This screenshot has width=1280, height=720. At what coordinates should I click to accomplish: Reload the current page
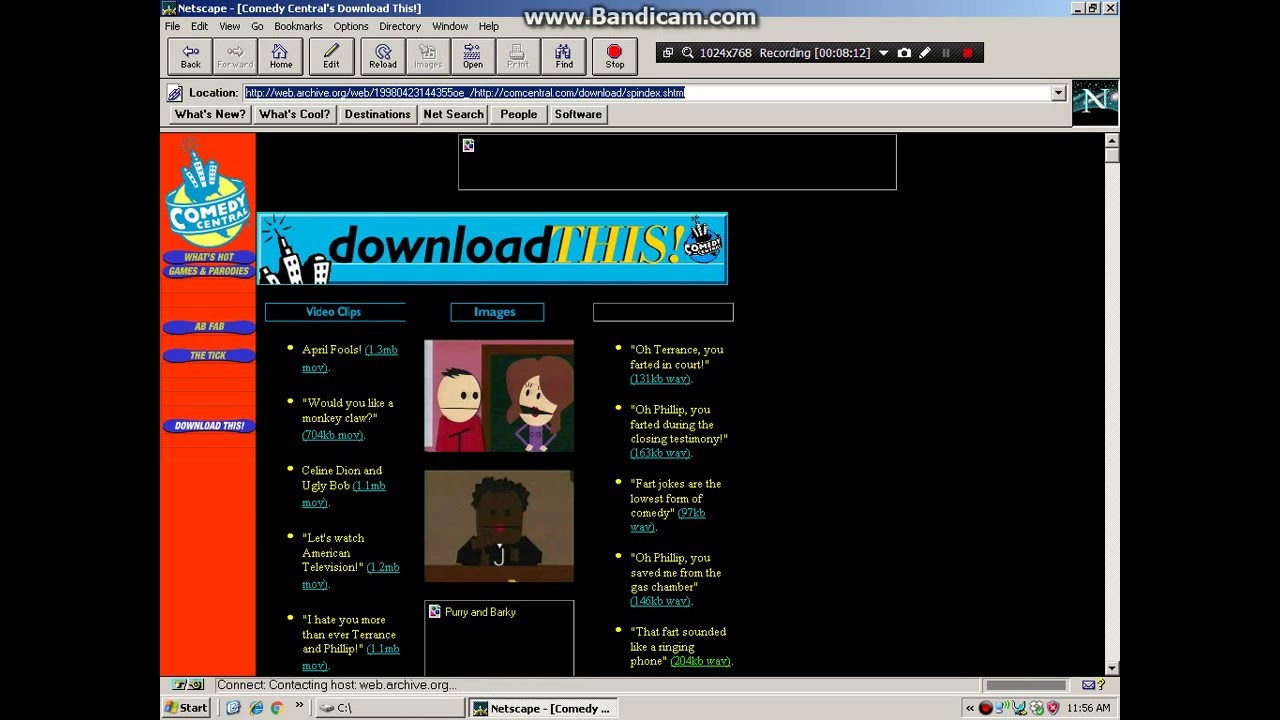coord(383,56)
